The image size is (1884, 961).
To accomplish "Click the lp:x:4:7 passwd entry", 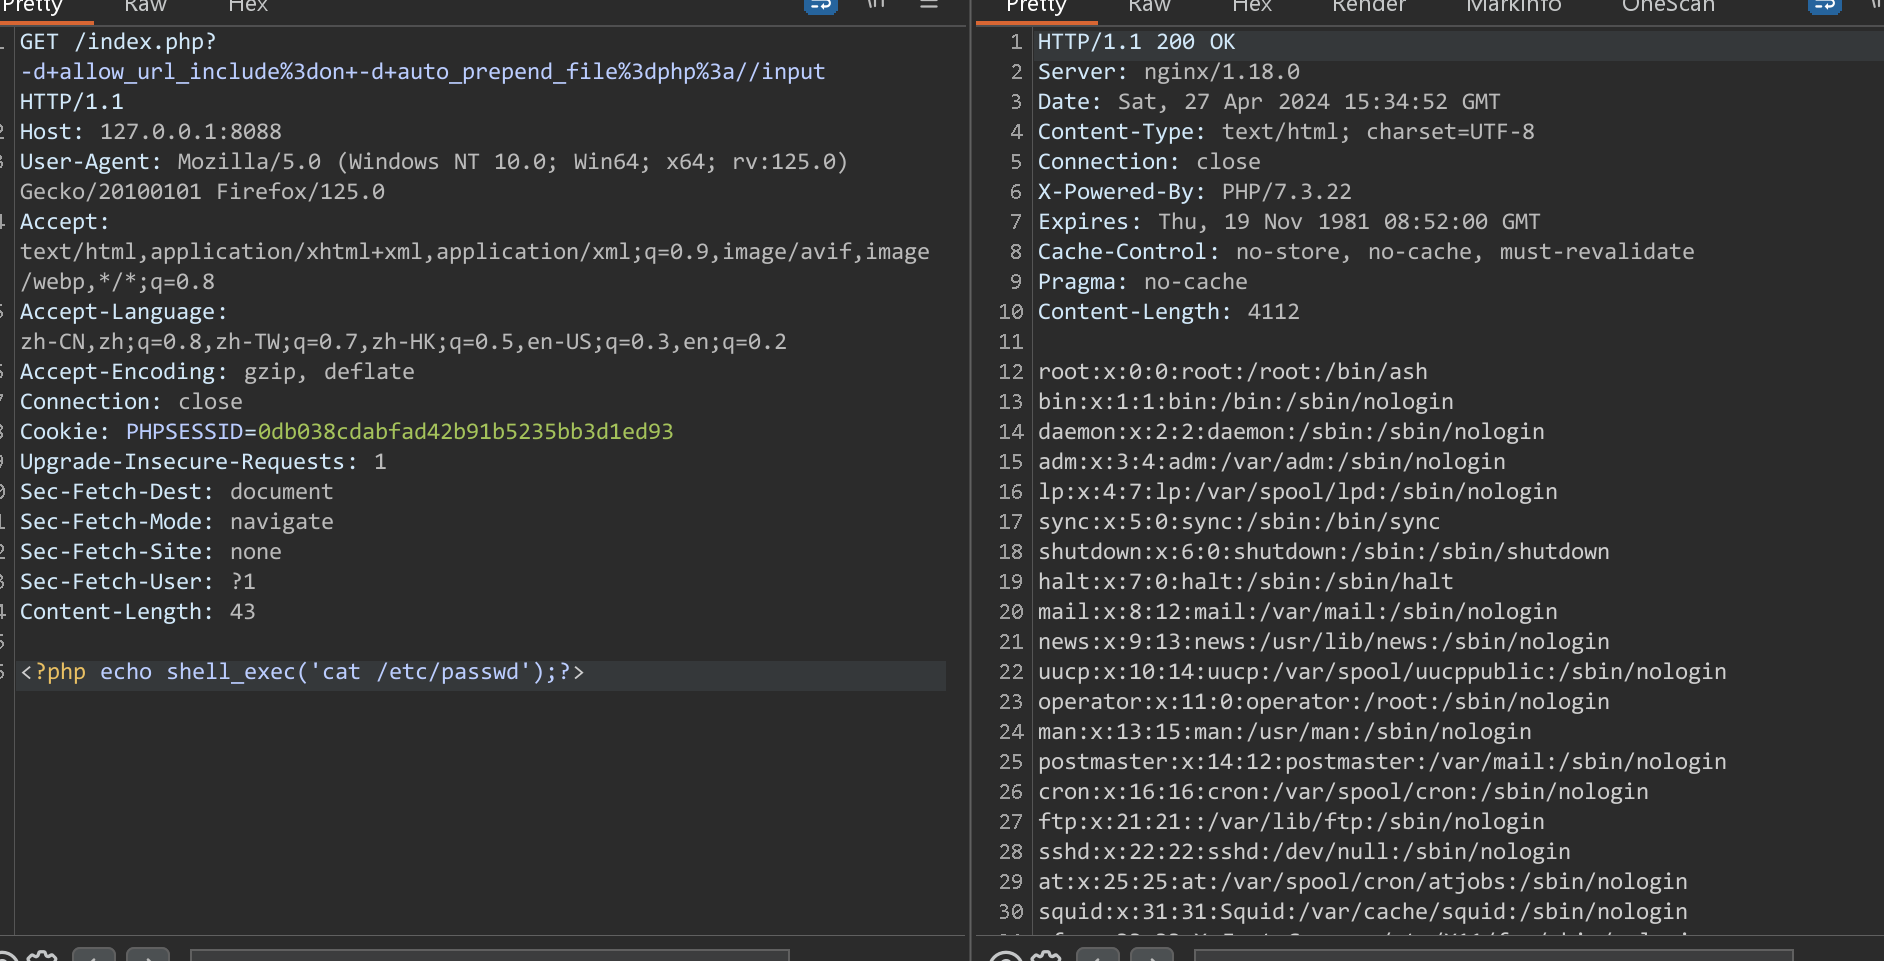I will (1298, 492).
